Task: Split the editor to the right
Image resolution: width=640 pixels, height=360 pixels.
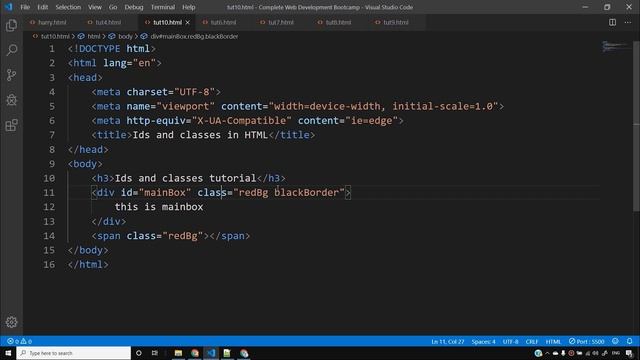Action: [612, 22]
